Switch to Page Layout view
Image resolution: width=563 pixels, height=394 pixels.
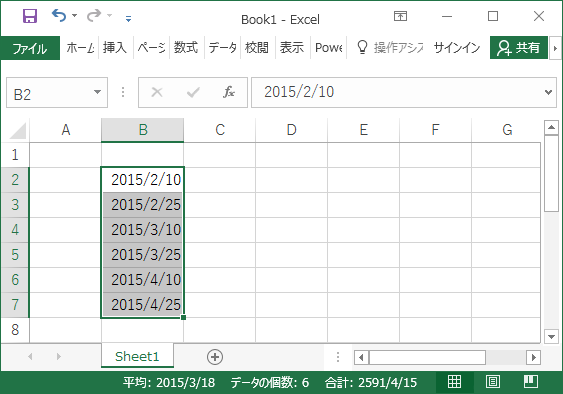pyautogui.click(x=493, y=381)
